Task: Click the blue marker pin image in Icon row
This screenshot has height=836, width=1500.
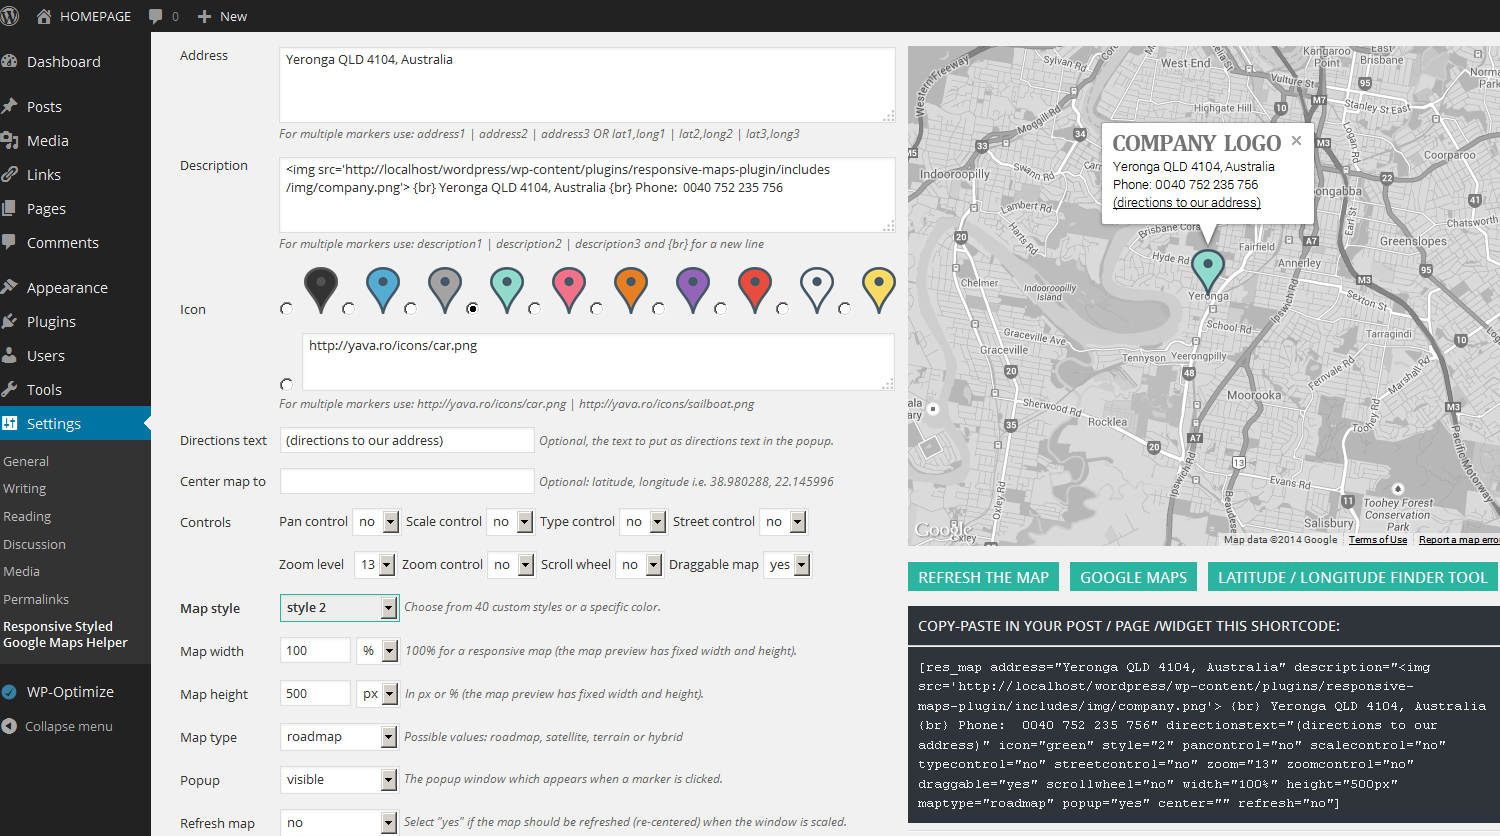Action: pyautogui.click(x=383, y=290)
